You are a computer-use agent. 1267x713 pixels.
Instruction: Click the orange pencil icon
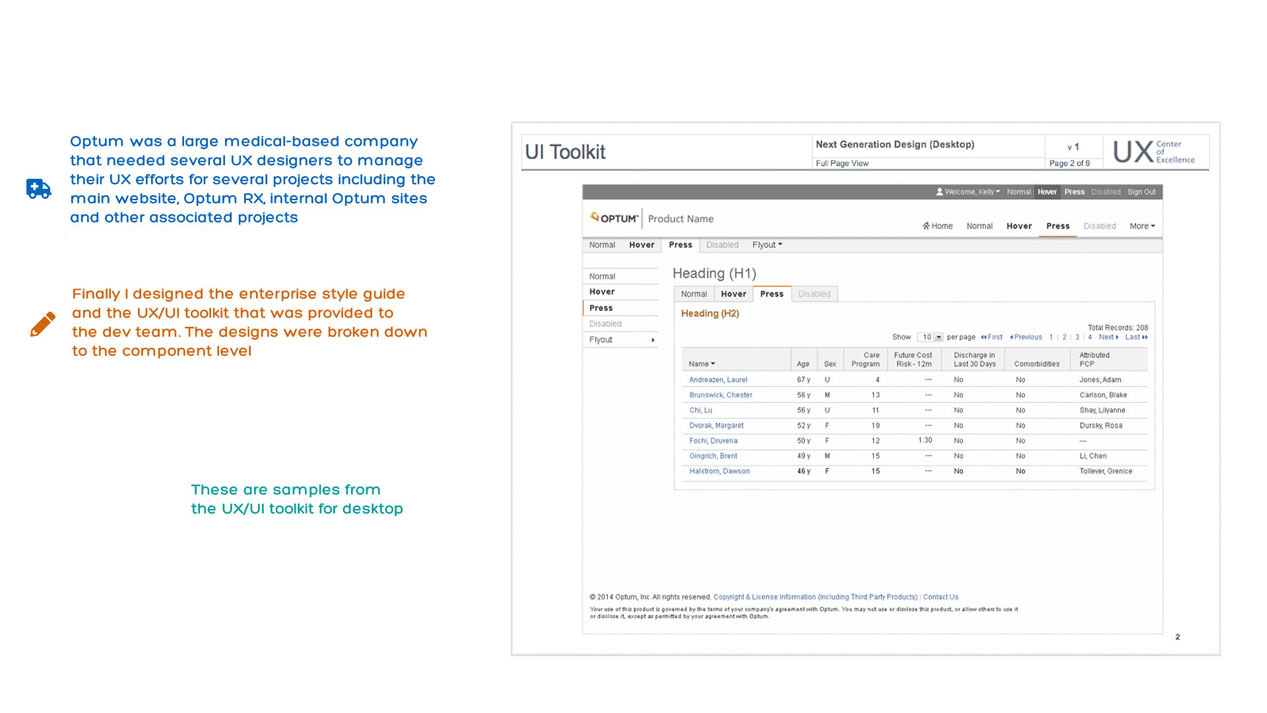pos(42,323)
